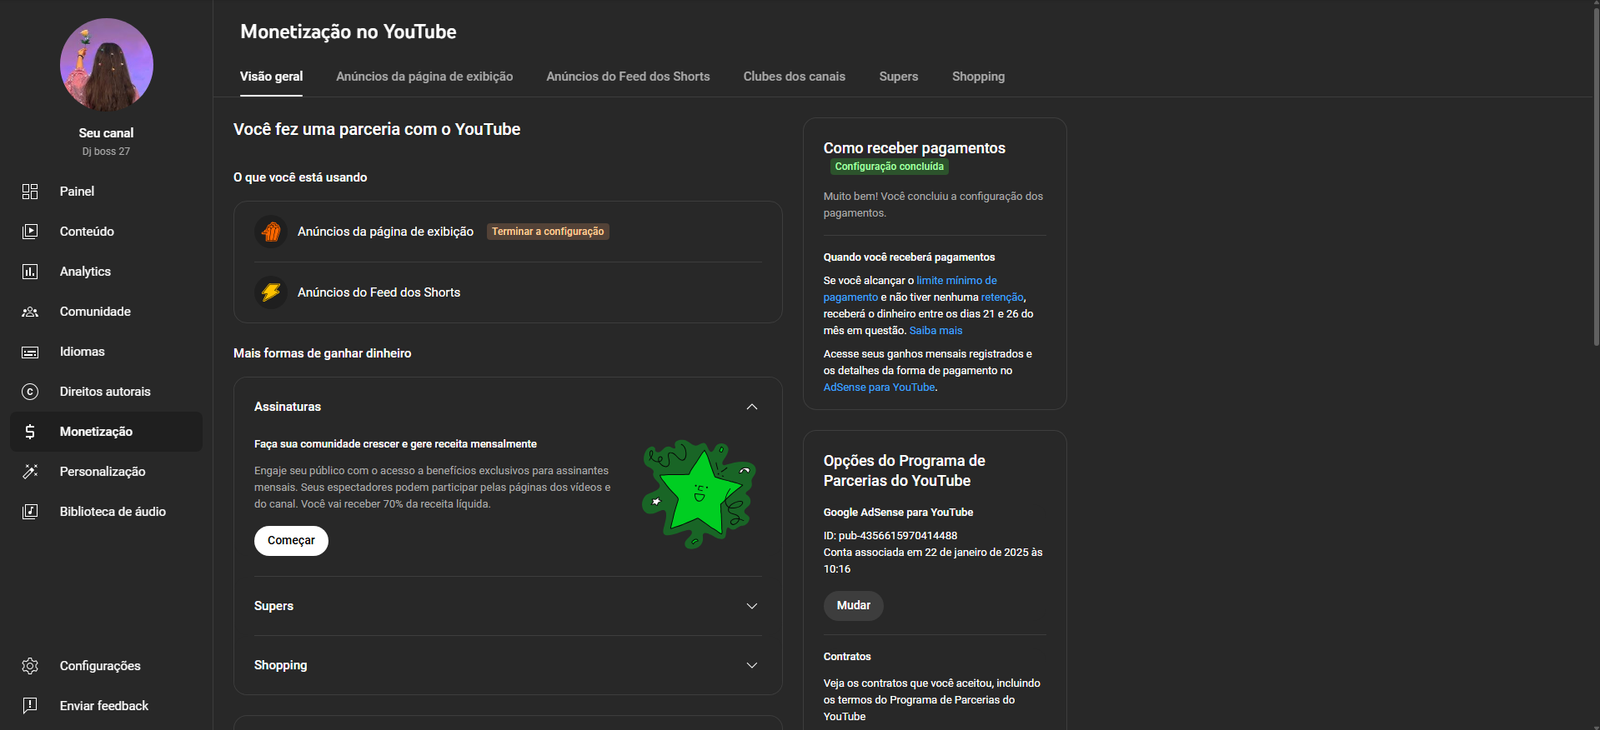Click Terminar a configuração badge
1600x730 pixels.
tap(548, 232)
